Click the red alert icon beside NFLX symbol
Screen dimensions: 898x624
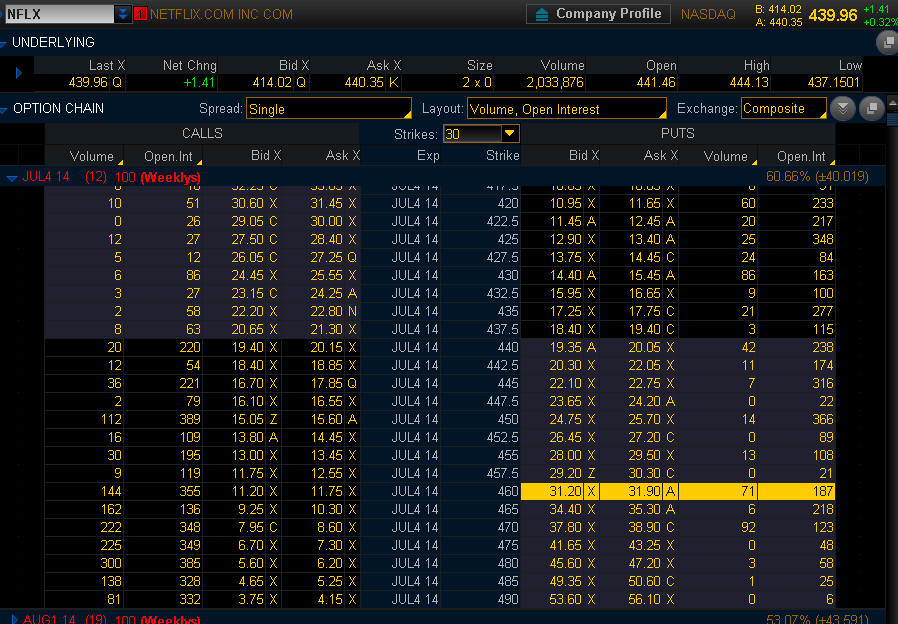coord(140,14)
